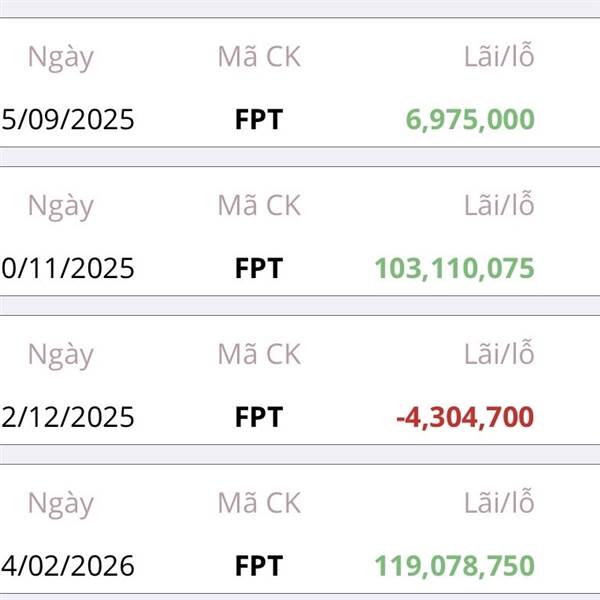Open the 119,078,750 profit figure
Viewport: 600px width, 600px height.
point(454,566)
